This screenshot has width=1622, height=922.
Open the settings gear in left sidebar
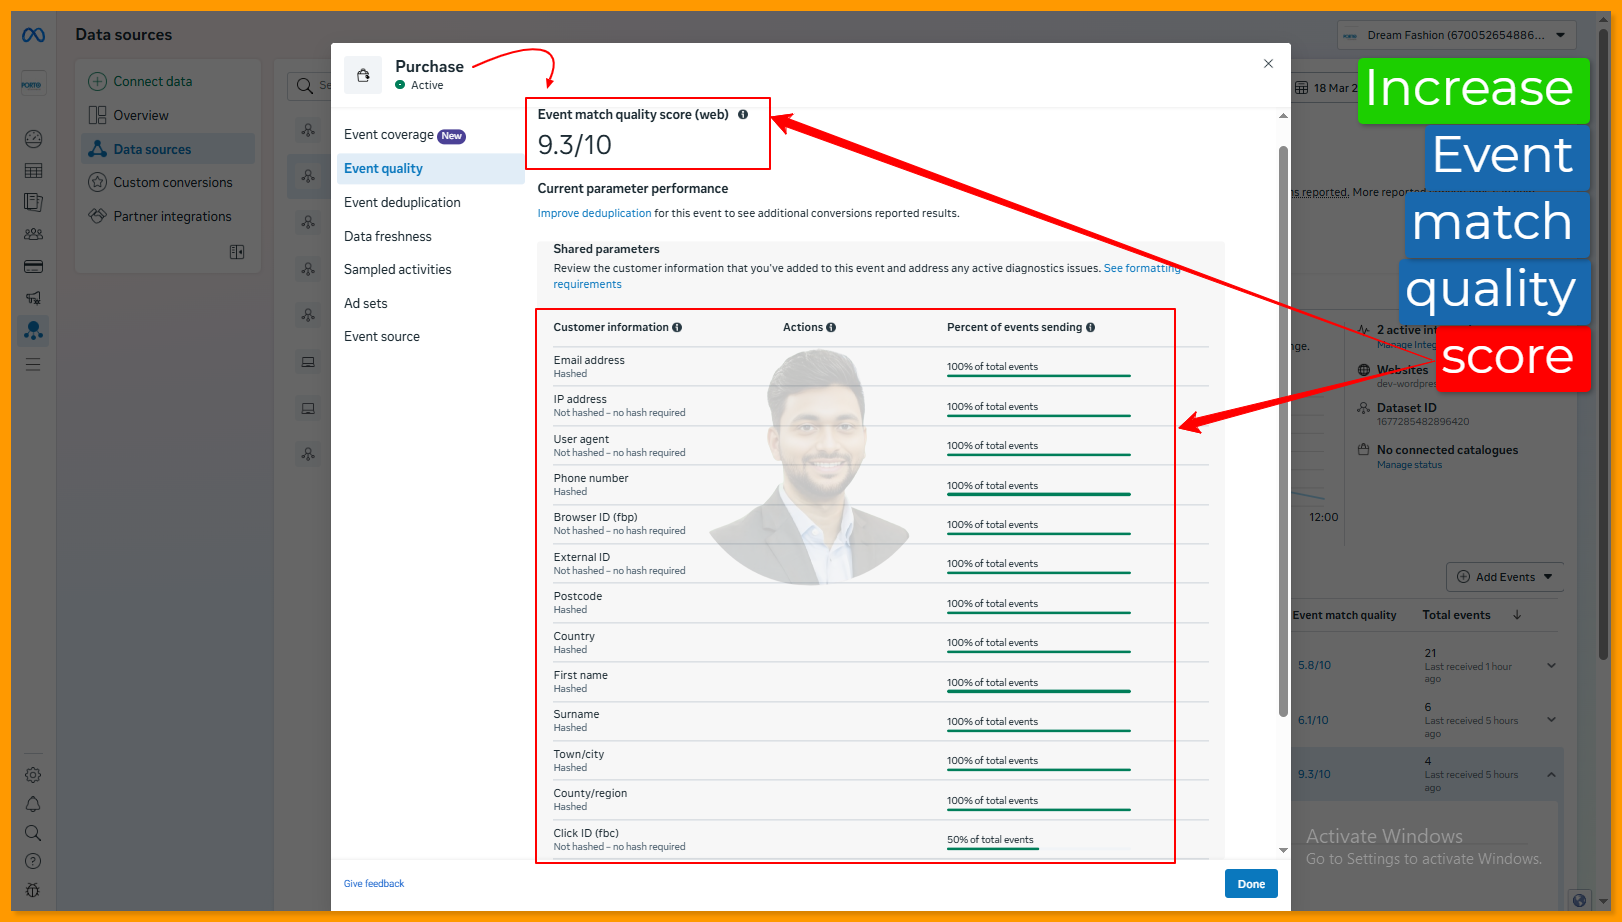(x=33, y=775)
